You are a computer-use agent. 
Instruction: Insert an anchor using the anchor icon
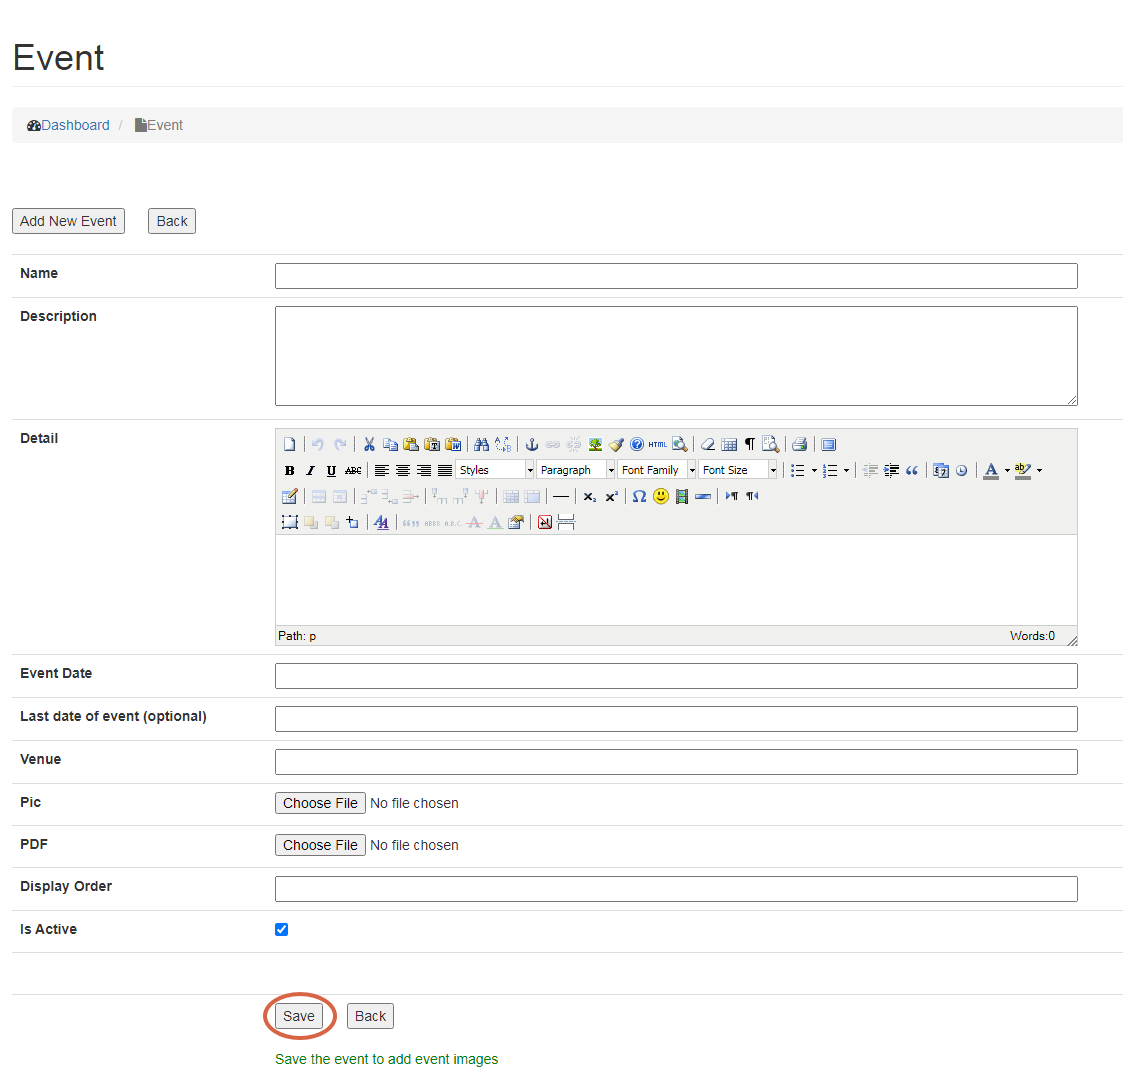pos(532,444)
